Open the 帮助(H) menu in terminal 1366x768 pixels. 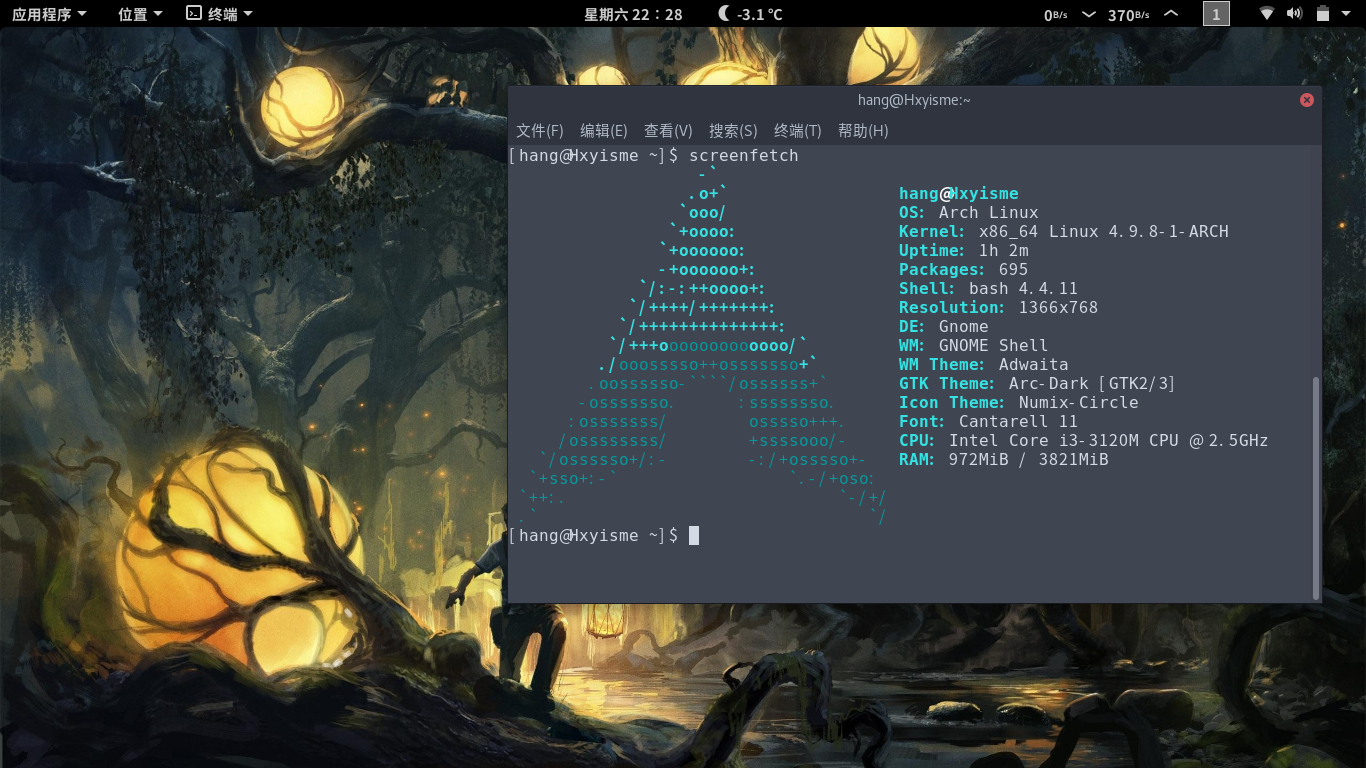tap(863, 131)
